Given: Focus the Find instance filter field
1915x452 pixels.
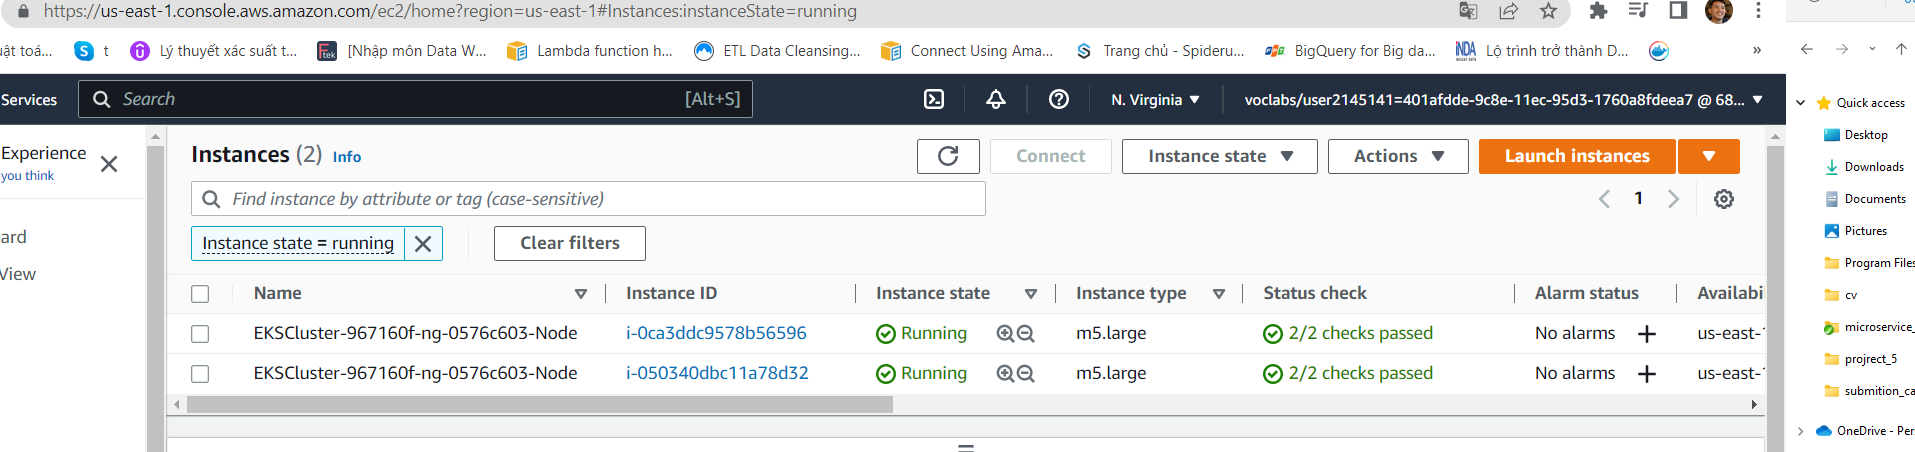Looking at the screenshot, I should click(x=588, y=199).
